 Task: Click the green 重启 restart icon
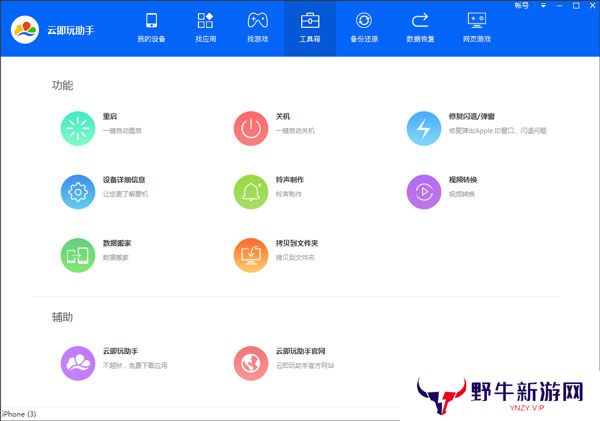coord(78,128)
